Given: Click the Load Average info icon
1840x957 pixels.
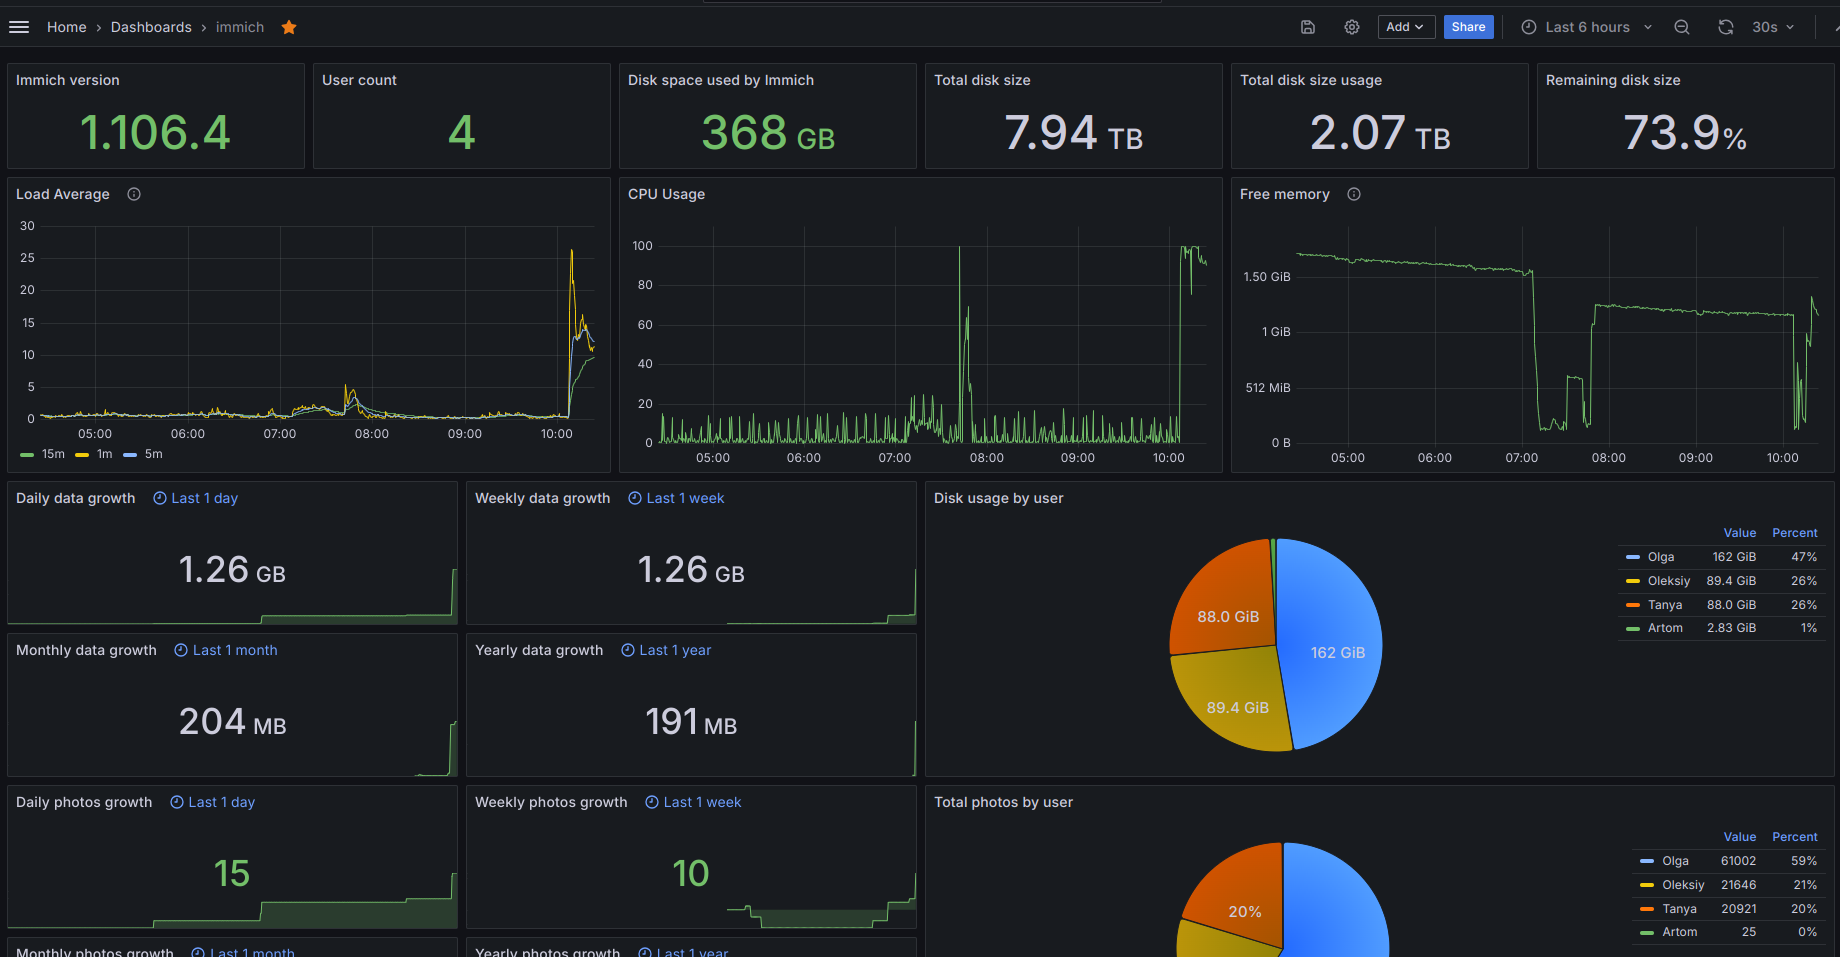Looking at the screenshot, I should coord(134,194).
